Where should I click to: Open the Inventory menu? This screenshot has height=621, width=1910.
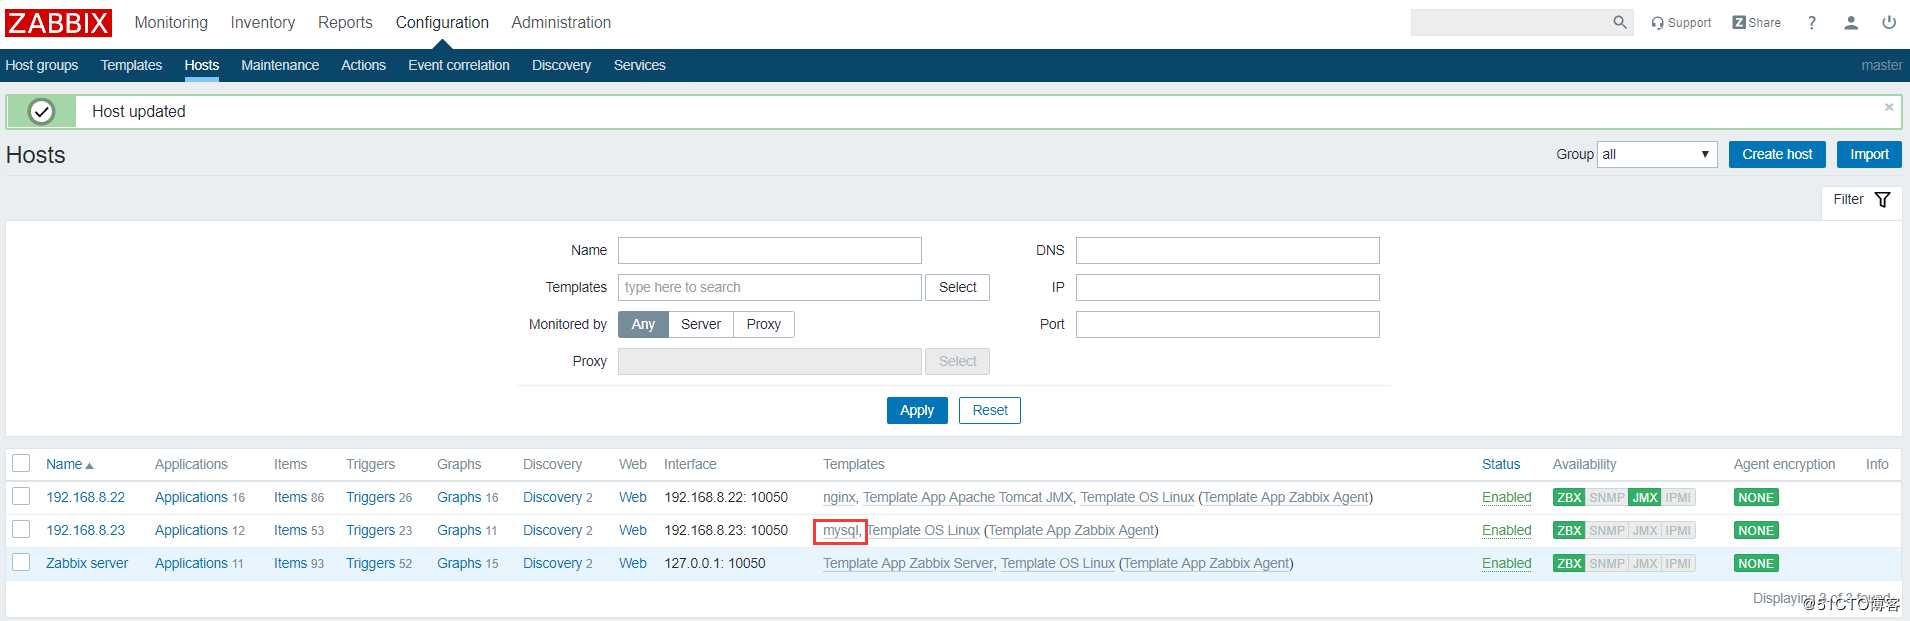[x=263, y=22]
